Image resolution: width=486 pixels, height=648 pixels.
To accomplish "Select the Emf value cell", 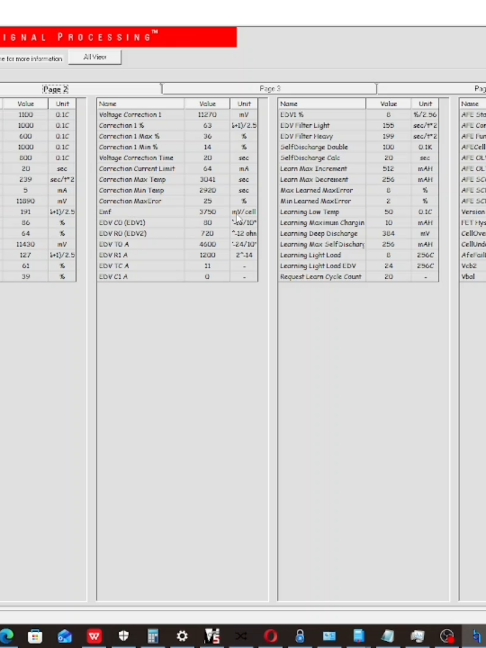I will pyautogui.click(x=207, y=212).
